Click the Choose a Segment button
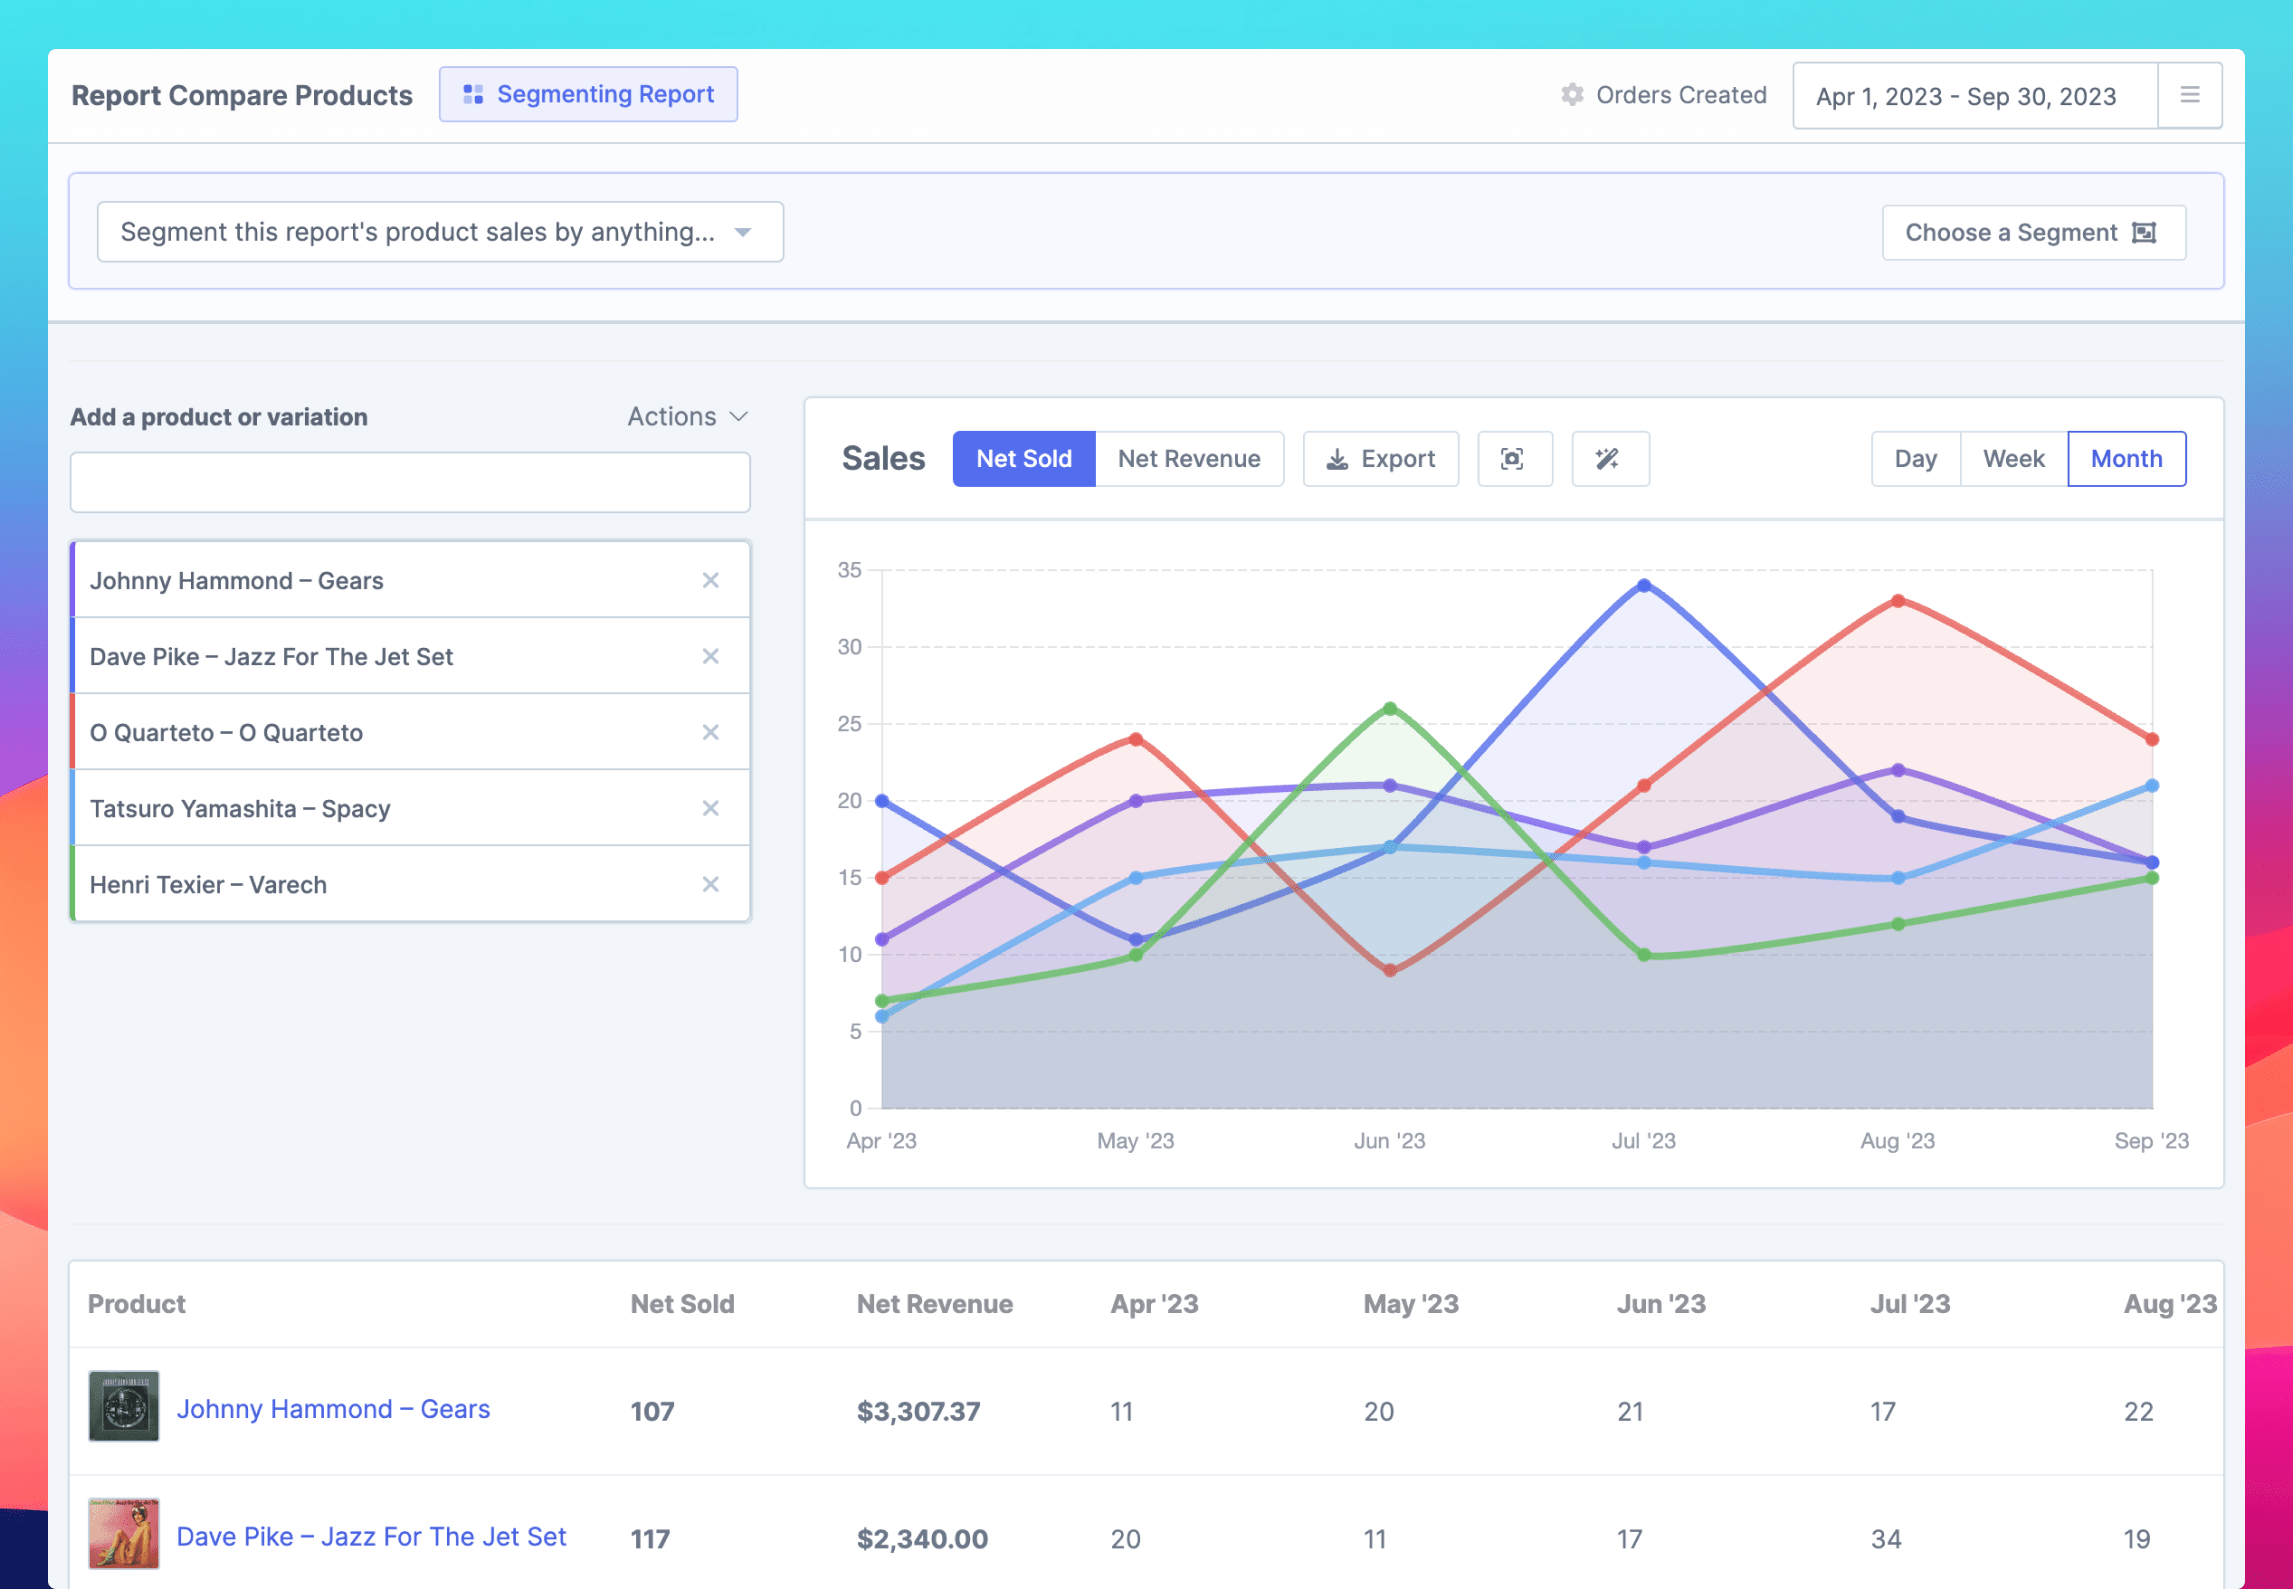The image size is (2293, 1589). click(x=2033, y=232)
